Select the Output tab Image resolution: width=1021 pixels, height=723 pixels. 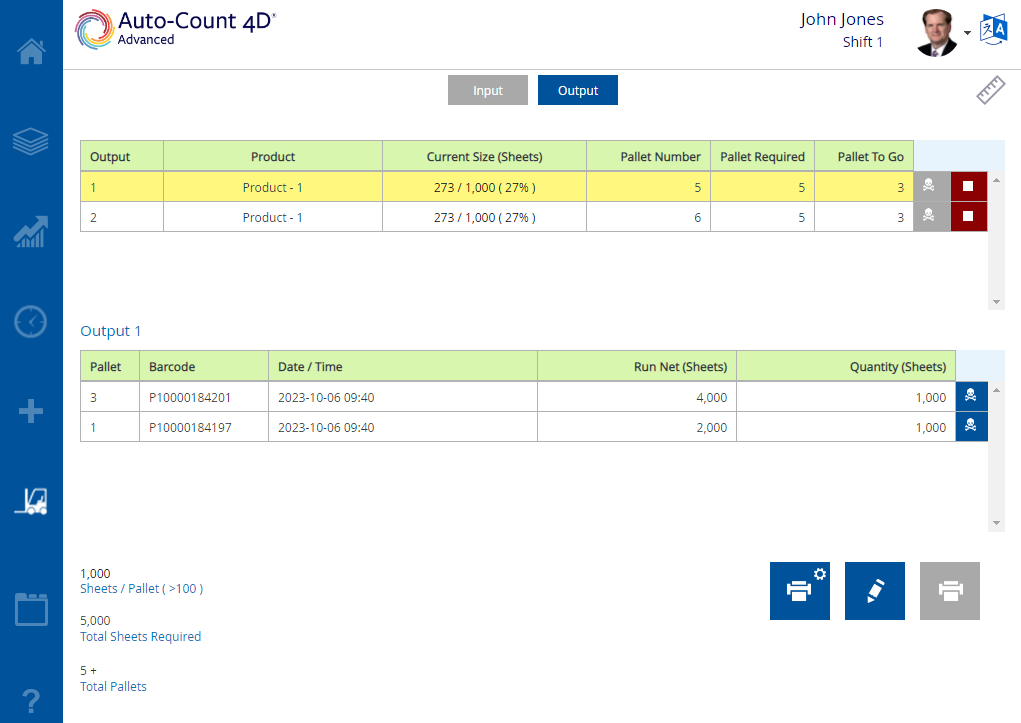(x=577, y=89)
